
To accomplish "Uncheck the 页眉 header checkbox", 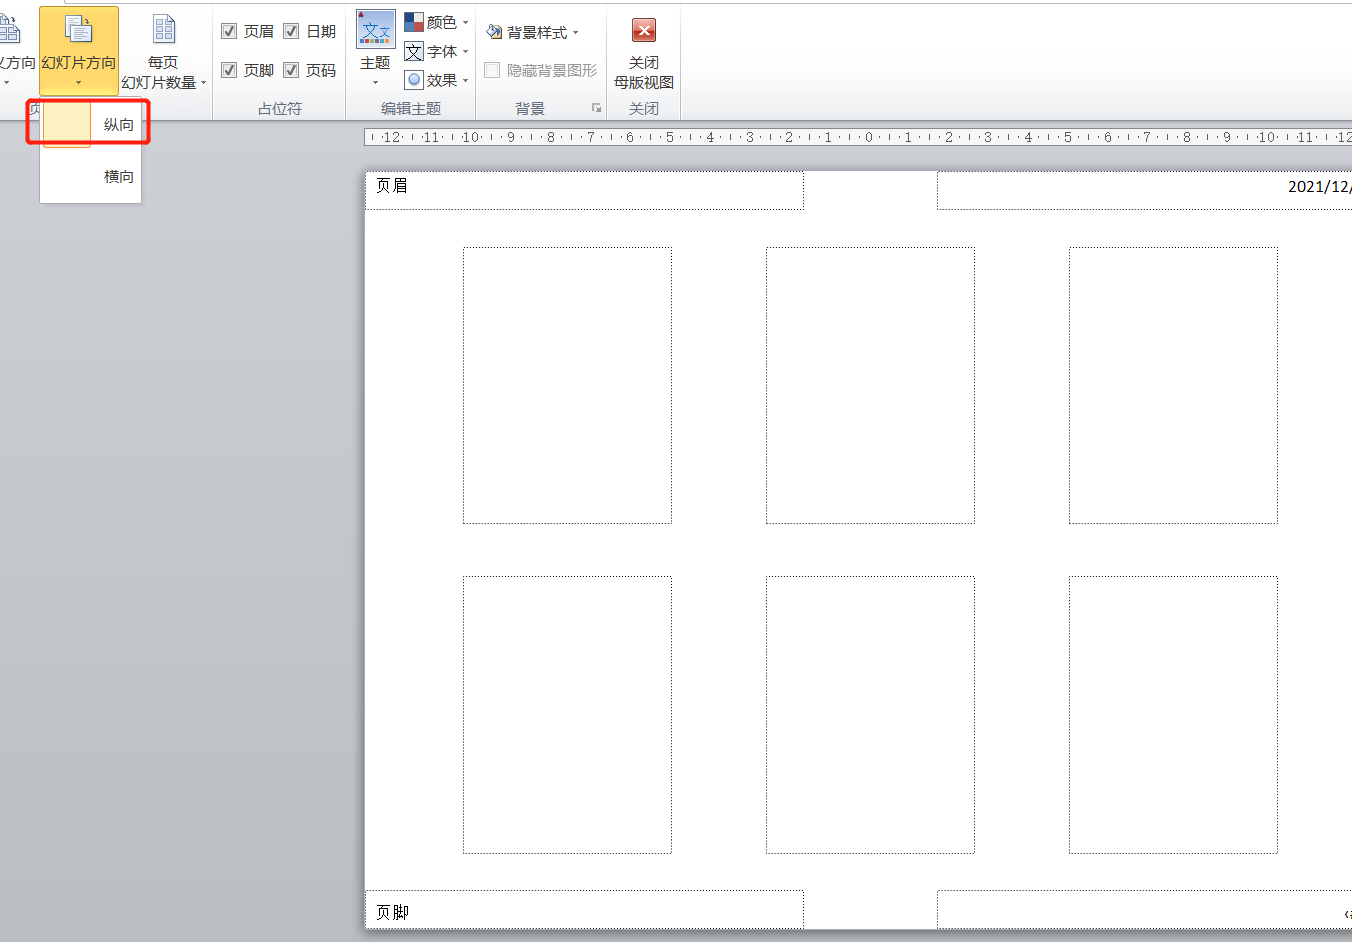I will coord(229,31).
